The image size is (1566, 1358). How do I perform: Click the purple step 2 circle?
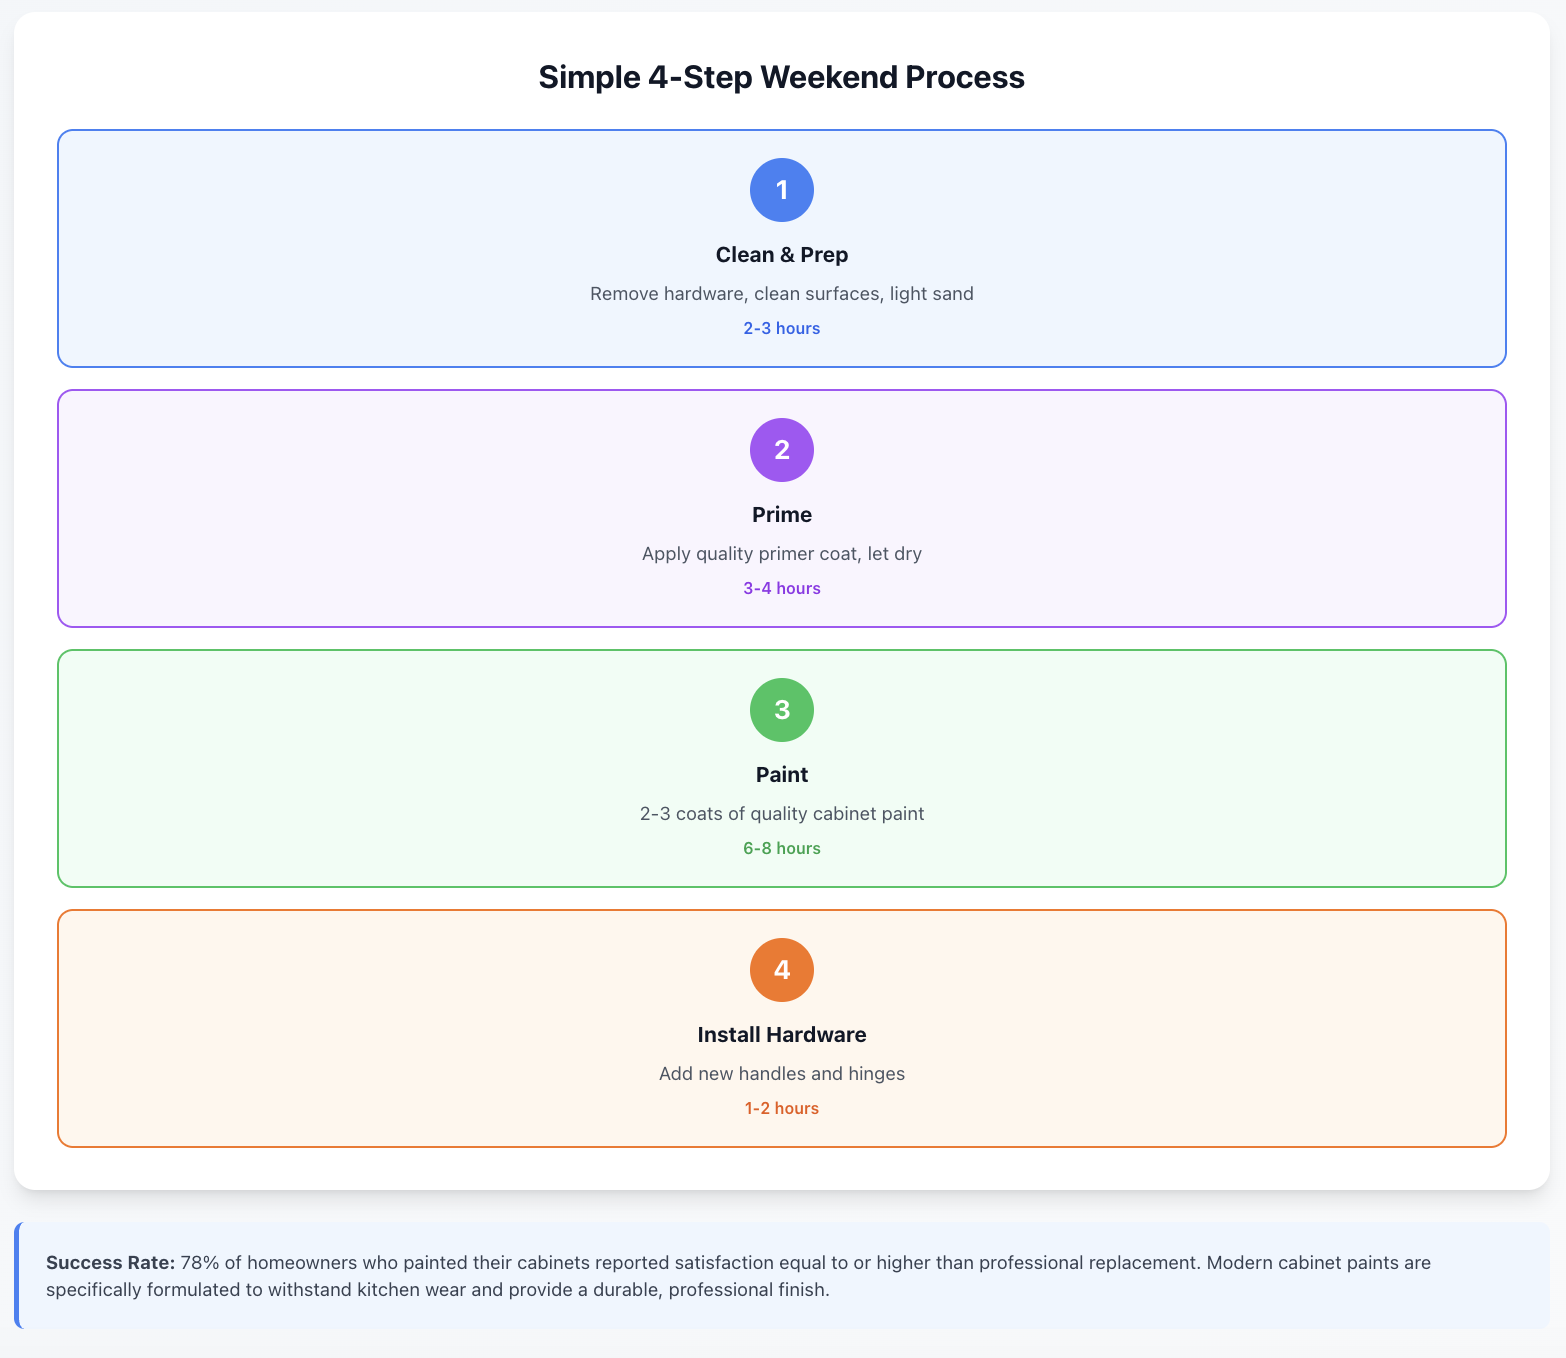[x=782, y=450]
